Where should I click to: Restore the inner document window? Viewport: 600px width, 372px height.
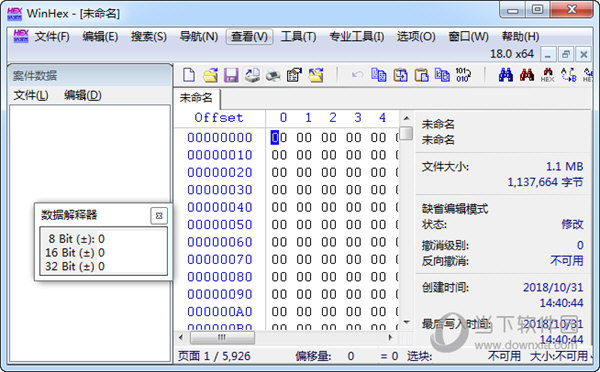566,55
